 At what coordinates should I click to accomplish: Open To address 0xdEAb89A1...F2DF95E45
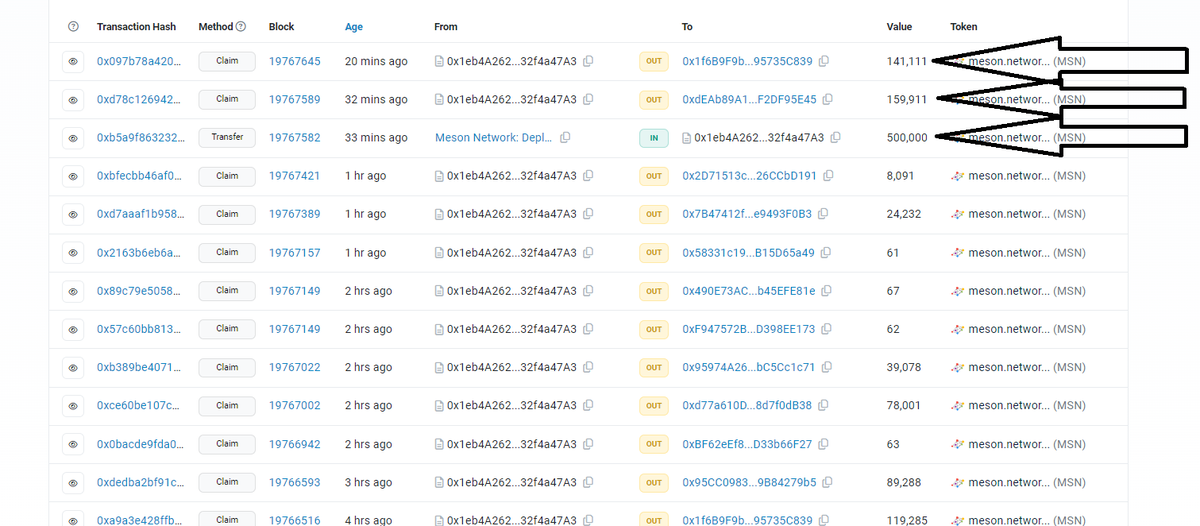point(749,99)
